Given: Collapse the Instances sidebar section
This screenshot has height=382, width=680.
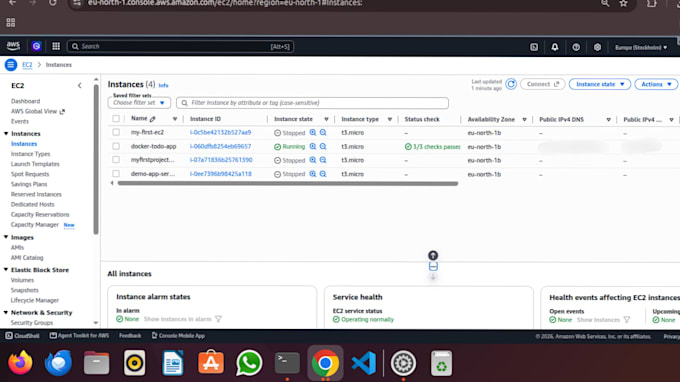Looking at the screenshot, I should tap(6, 134).
